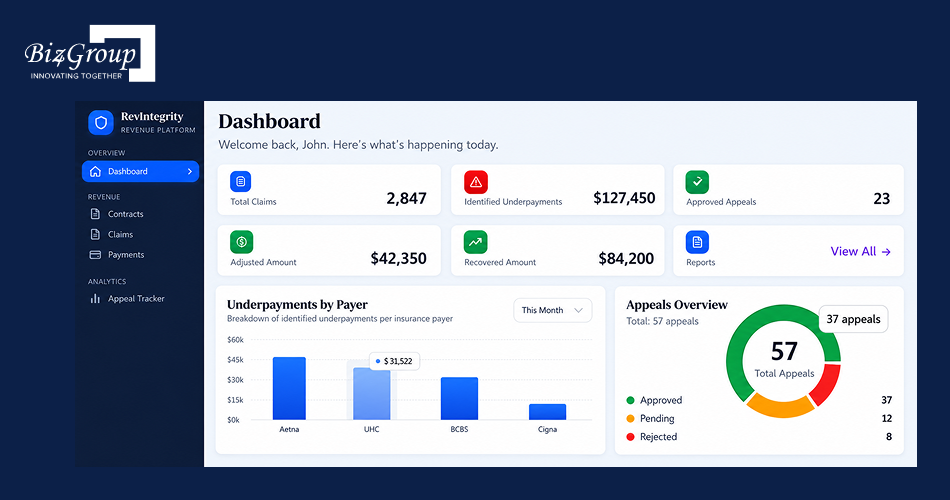
Task: Click the 'Rejected' legend label
Action: (x=659, y=436)
